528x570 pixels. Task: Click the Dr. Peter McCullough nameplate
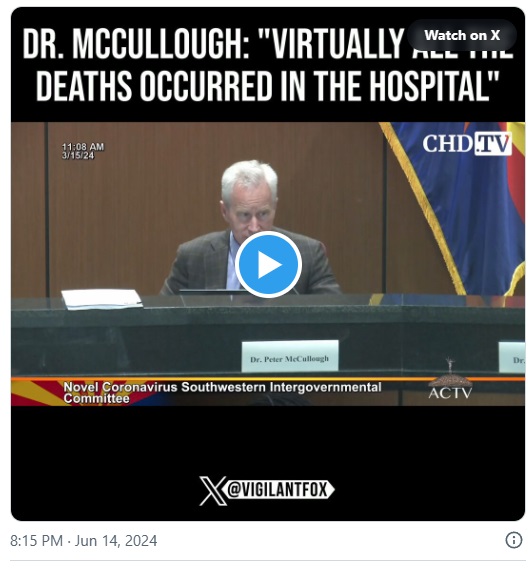click(290, 356)
